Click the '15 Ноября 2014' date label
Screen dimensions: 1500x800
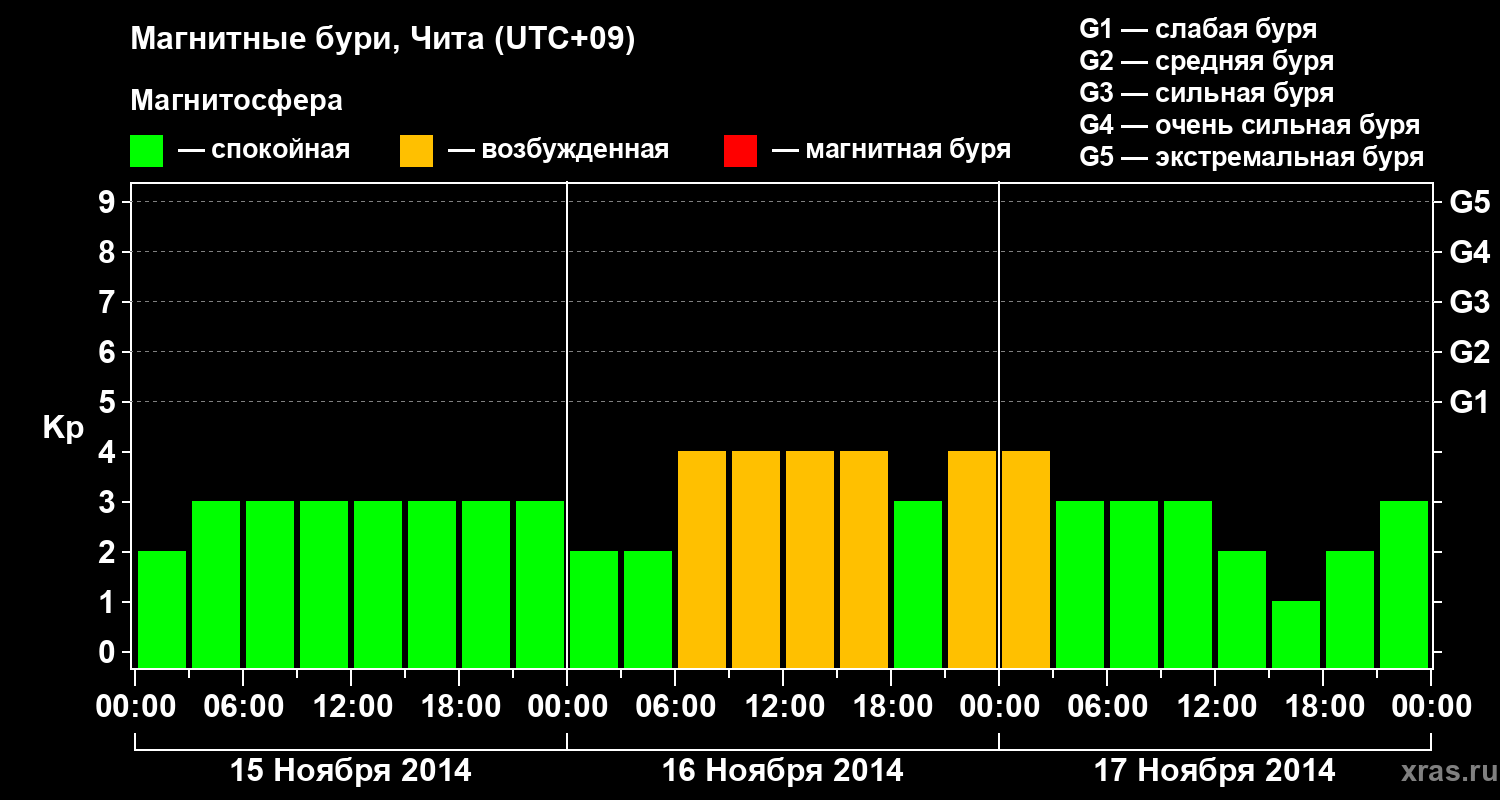(x=351, y=771)
